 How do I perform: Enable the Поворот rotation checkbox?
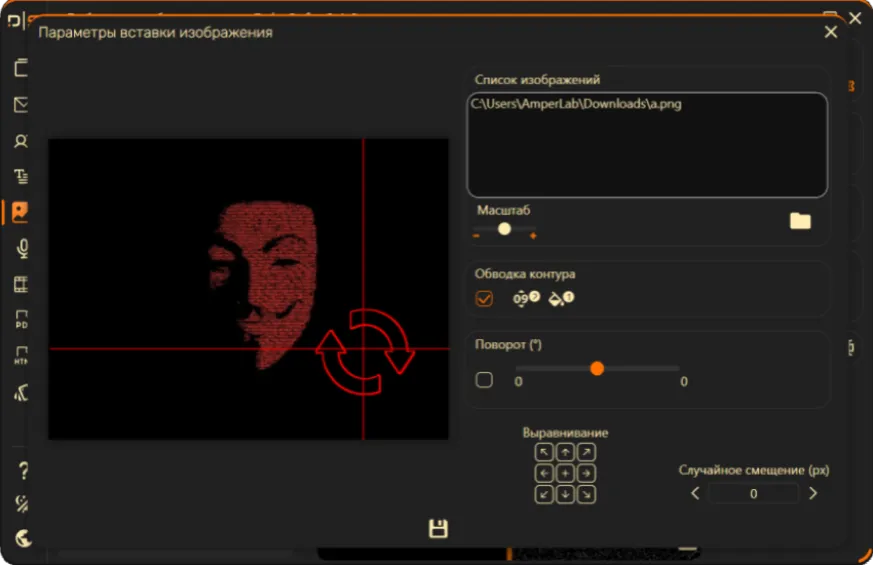pyautogui.click(x=484, y=380)
